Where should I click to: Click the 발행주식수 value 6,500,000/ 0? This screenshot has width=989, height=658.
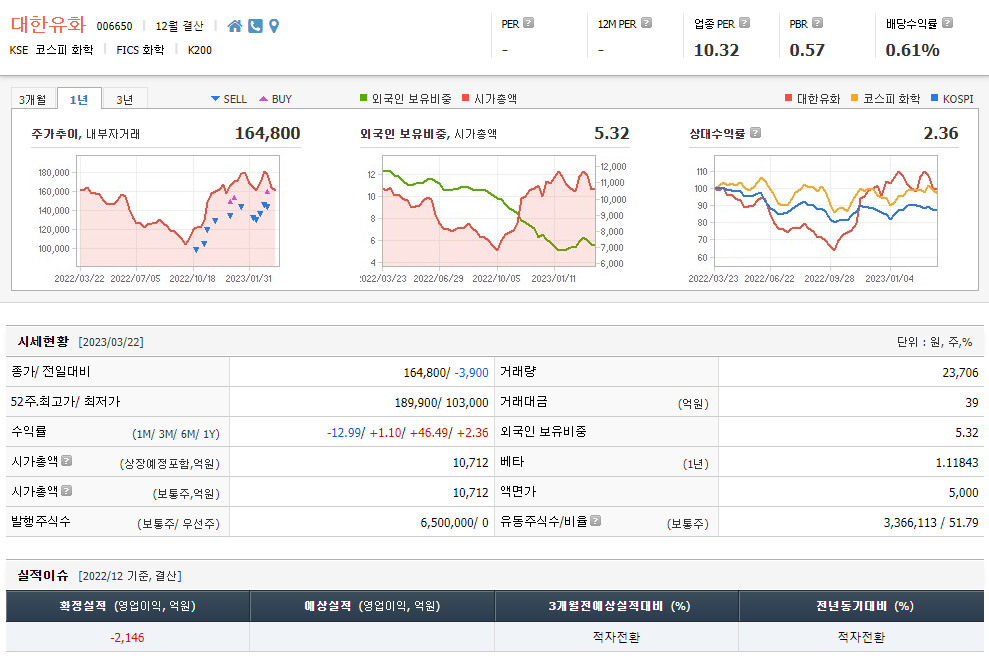point(454,522)
